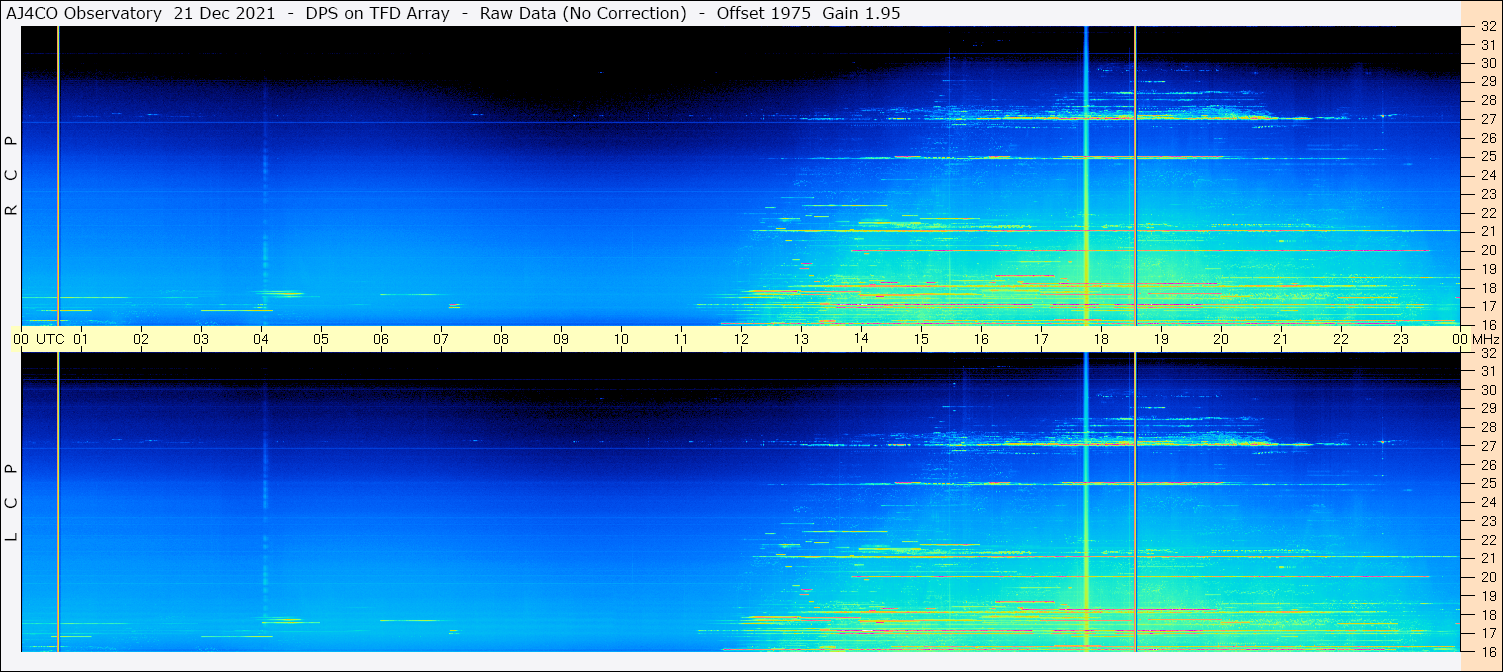Viewport: 1503px width, 672px height.
Task: Click the LCP vertical panel label
Action: point(12,502)
